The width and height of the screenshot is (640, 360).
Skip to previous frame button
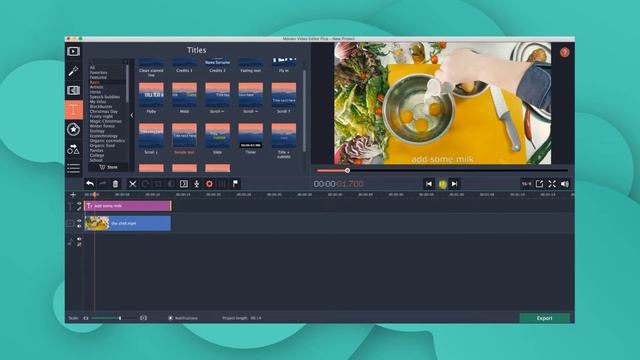[429, 184]
